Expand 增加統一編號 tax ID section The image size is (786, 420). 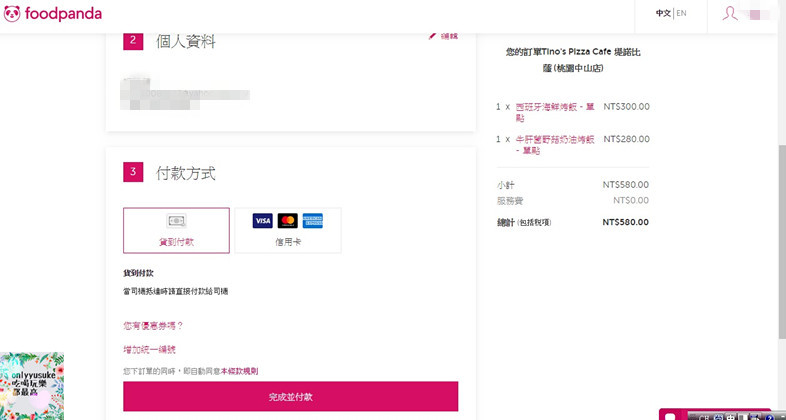coord(149,349)
